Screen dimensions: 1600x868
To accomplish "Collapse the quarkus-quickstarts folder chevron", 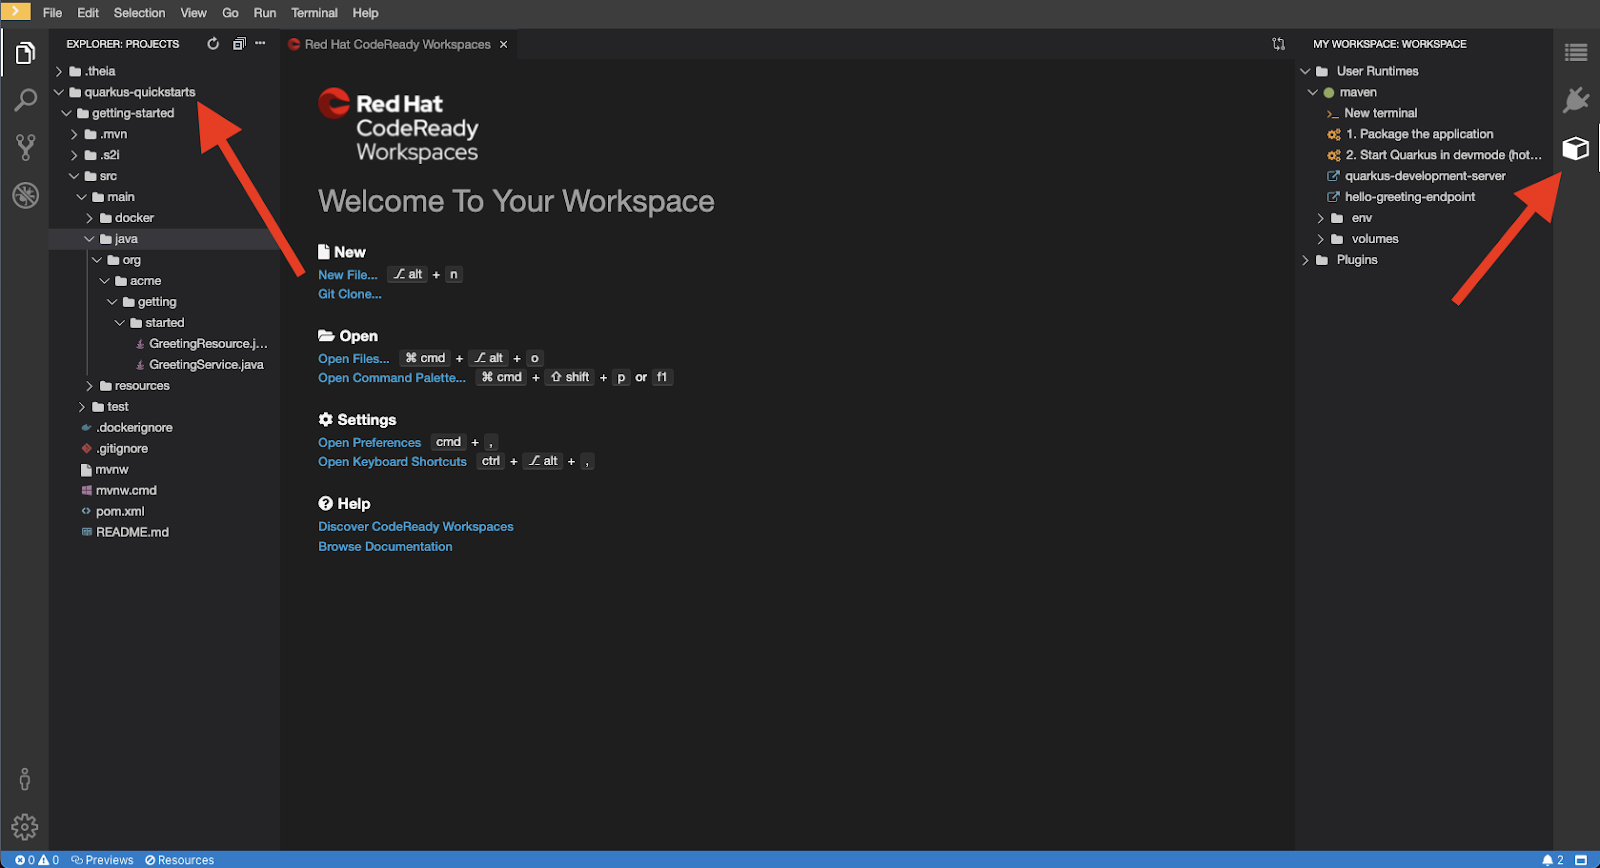I will point(59,92).
